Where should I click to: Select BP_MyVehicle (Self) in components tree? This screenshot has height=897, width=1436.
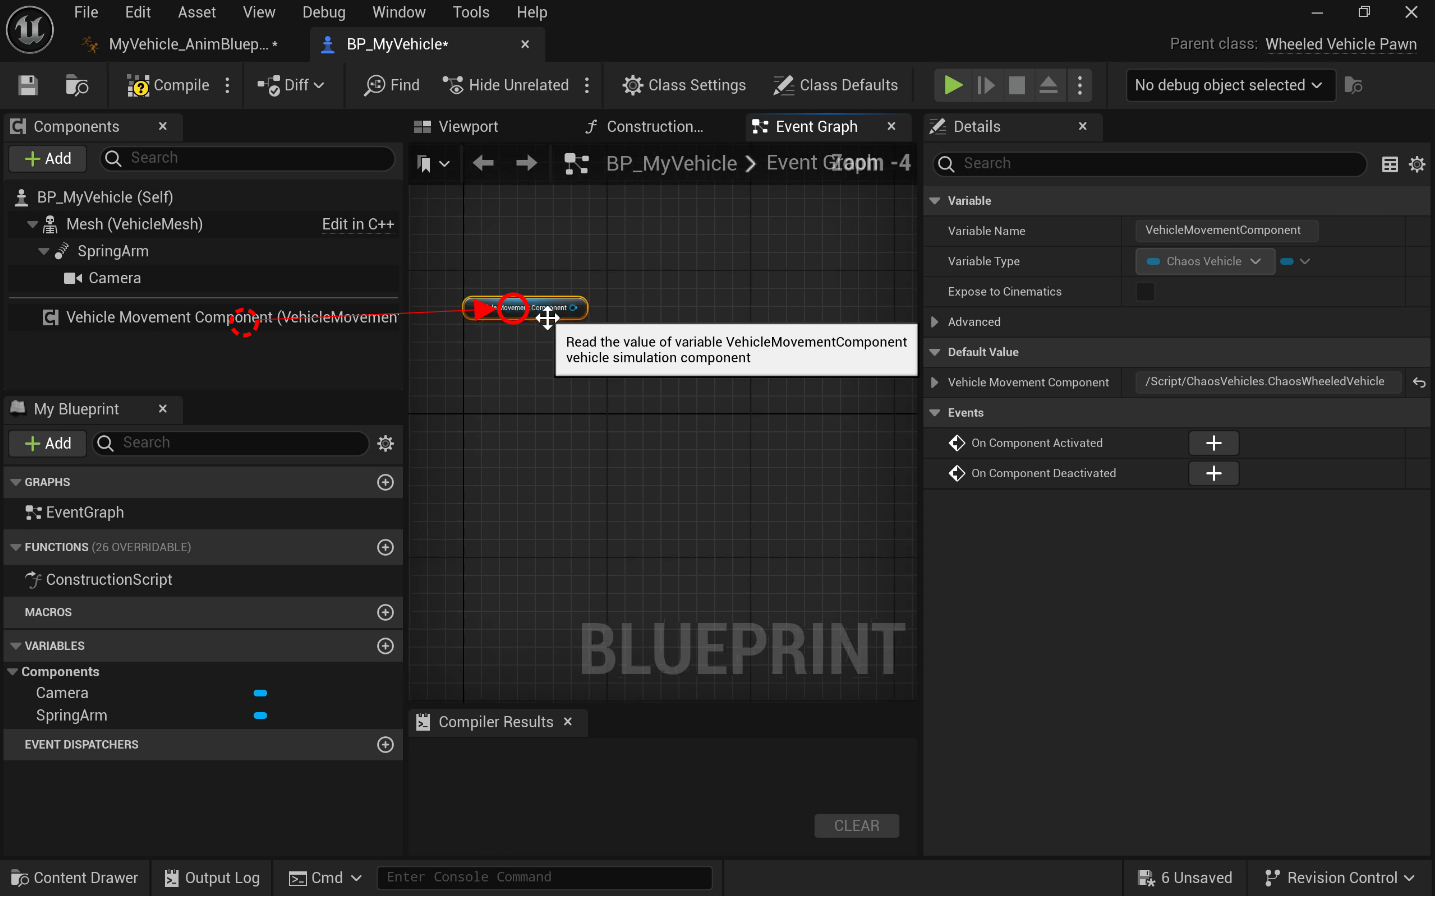(105, 197)
